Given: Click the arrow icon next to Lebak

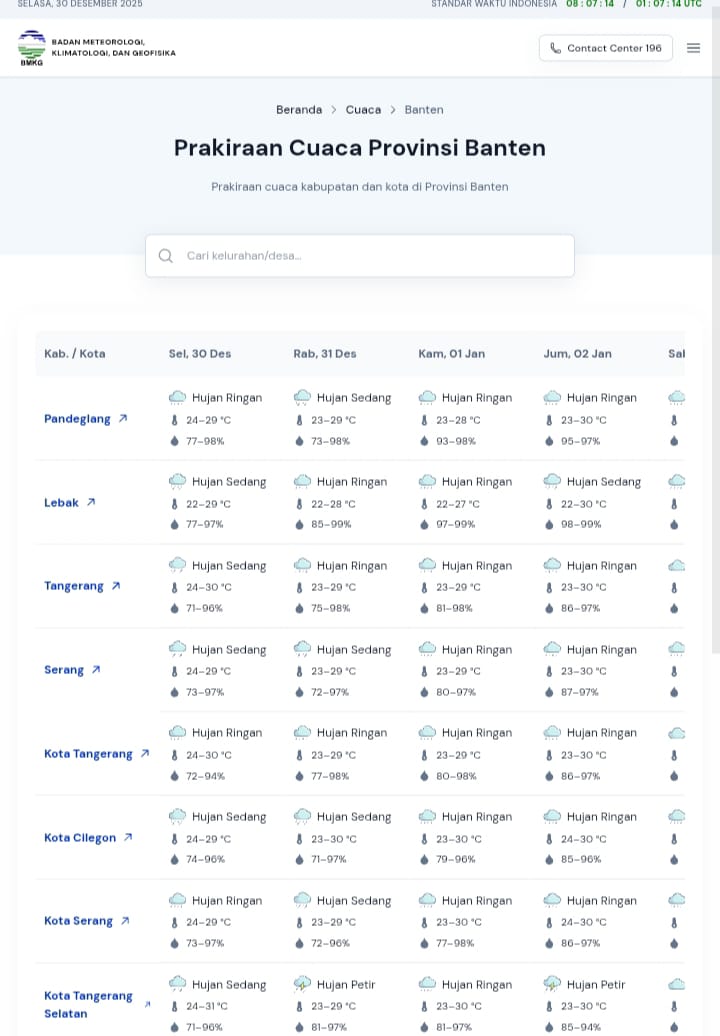Looking at the screenshot, I should click(x=91, y=503).
